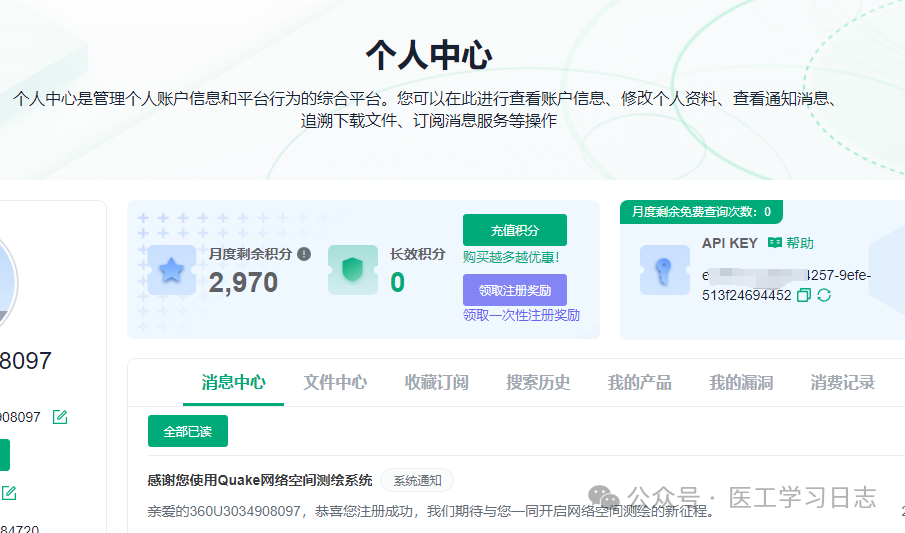Open the 收藏订阅 tab
This screenshot has width=905, height=533.
pos(436,382)
